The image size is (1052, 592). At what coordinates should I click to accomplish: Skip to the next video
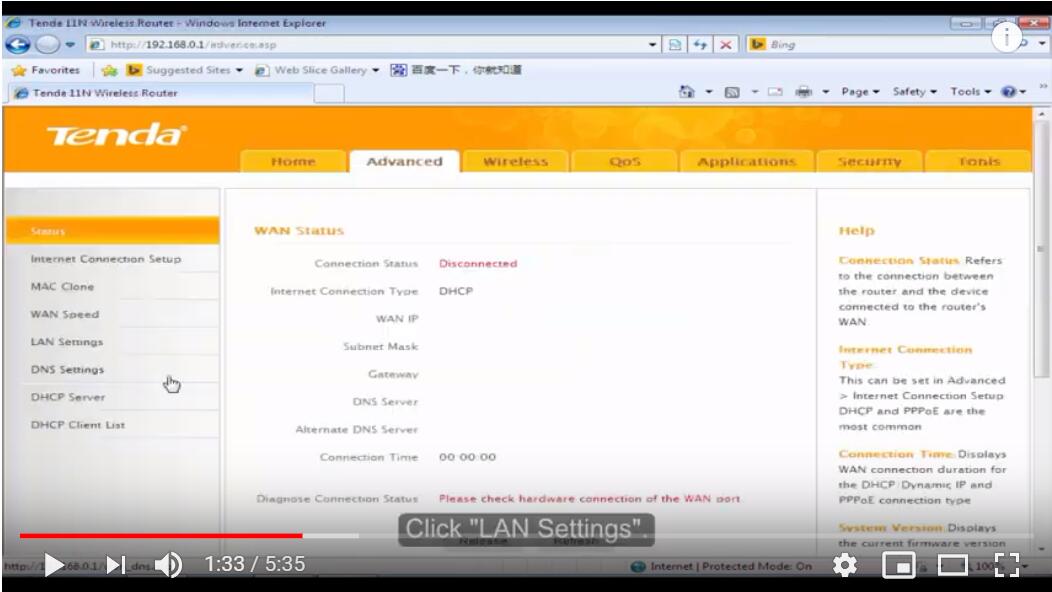coord(116,566)
